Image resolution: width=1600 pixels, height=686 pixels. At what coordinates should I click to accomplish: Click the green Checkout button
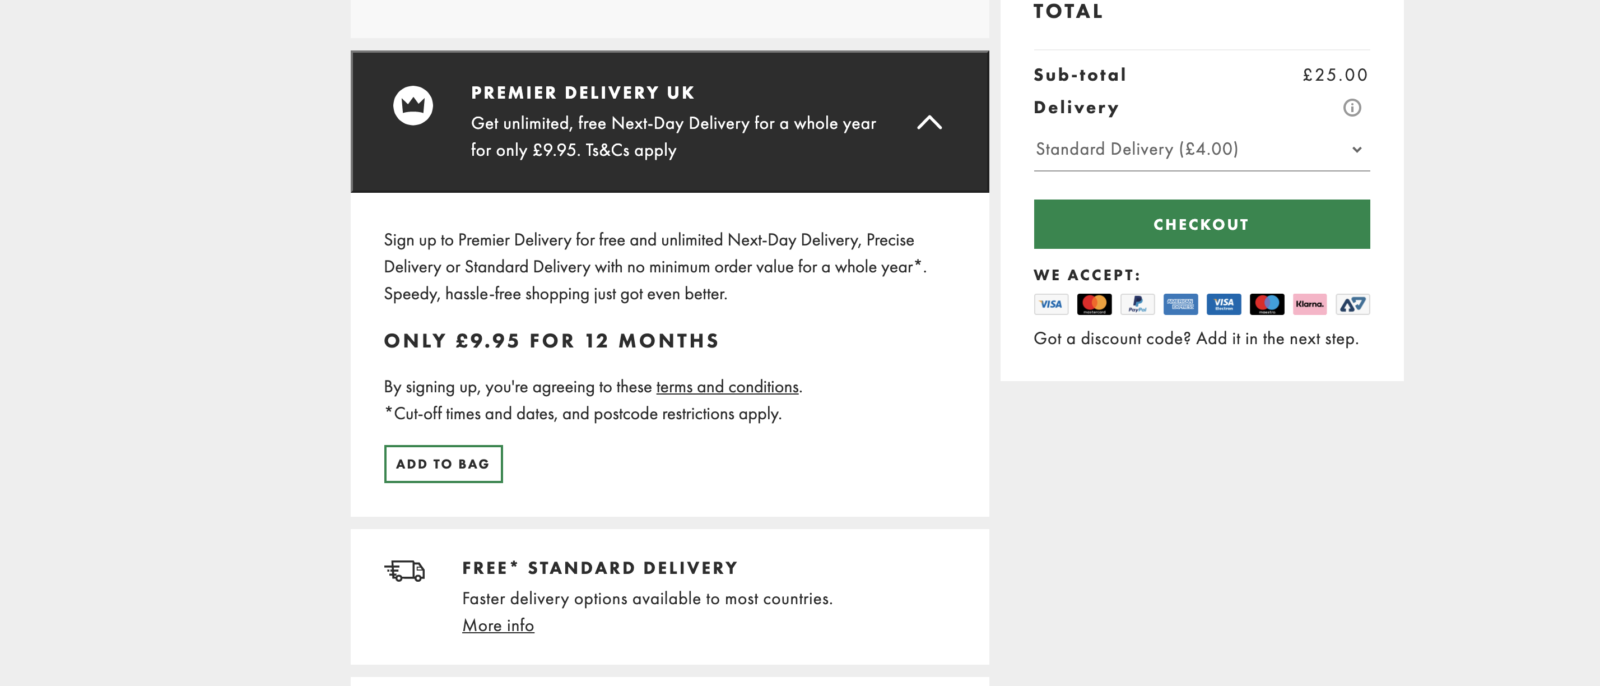click(x=1201, y=224)
